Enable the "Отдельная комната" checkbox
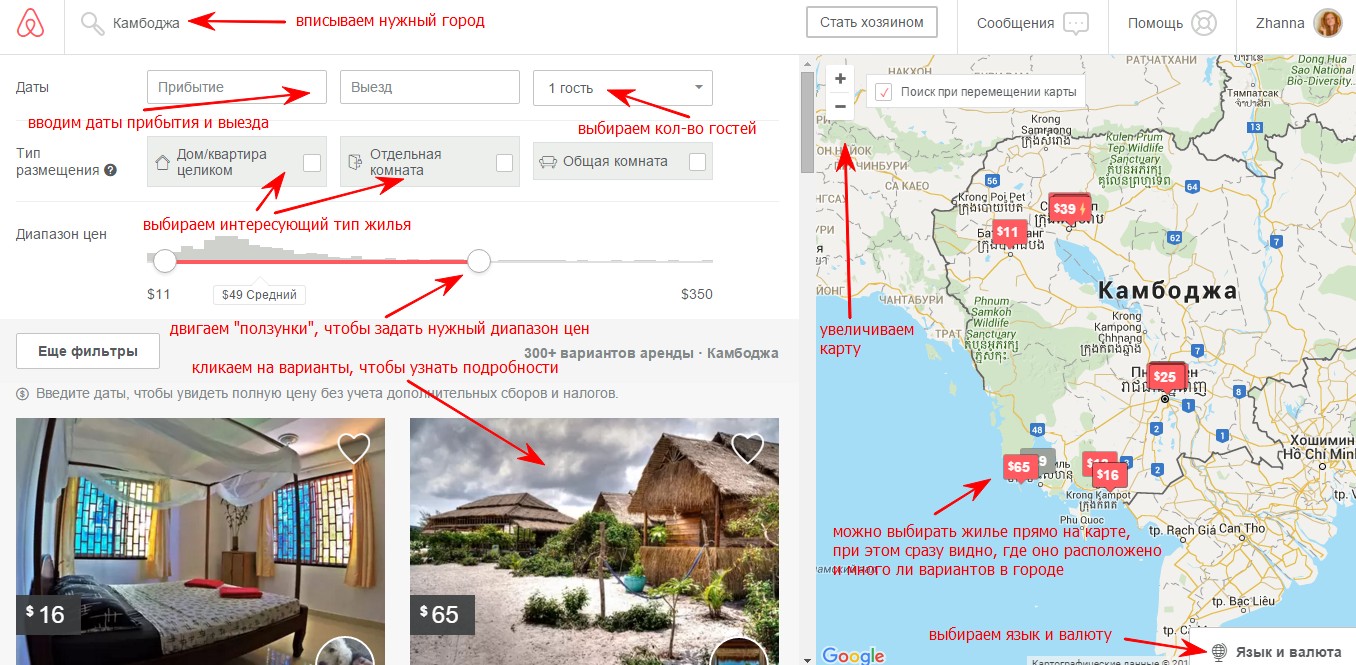 click(x=505, y=162)
